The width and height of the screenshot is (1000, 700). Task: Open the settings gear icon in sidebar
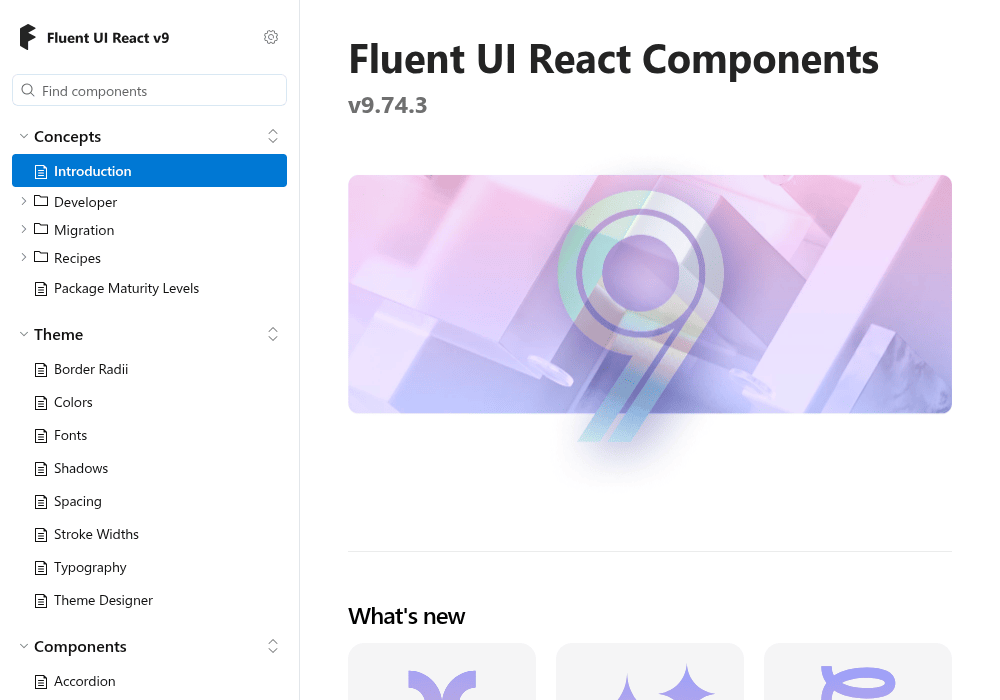(271, 37)
